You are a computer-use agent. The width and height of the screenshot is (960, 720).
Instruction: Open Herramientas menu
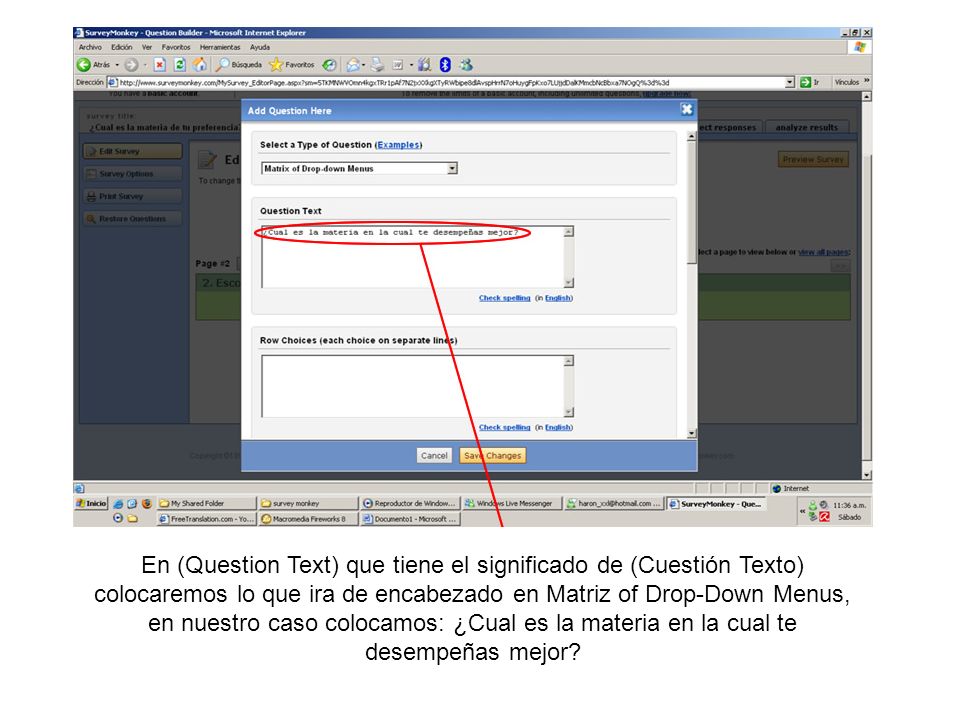(220, 47)
